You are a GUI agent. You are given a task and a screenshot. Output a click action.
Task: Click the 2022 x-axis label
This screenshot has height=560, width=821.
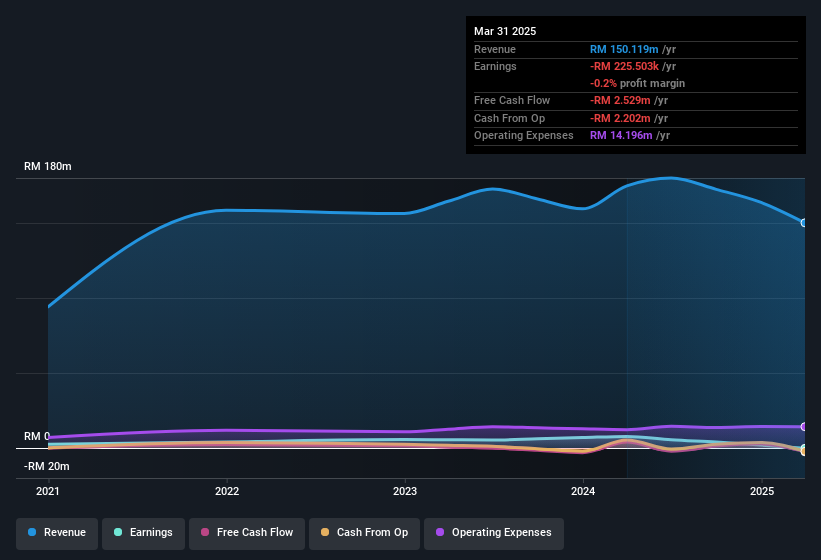[227, 491]
